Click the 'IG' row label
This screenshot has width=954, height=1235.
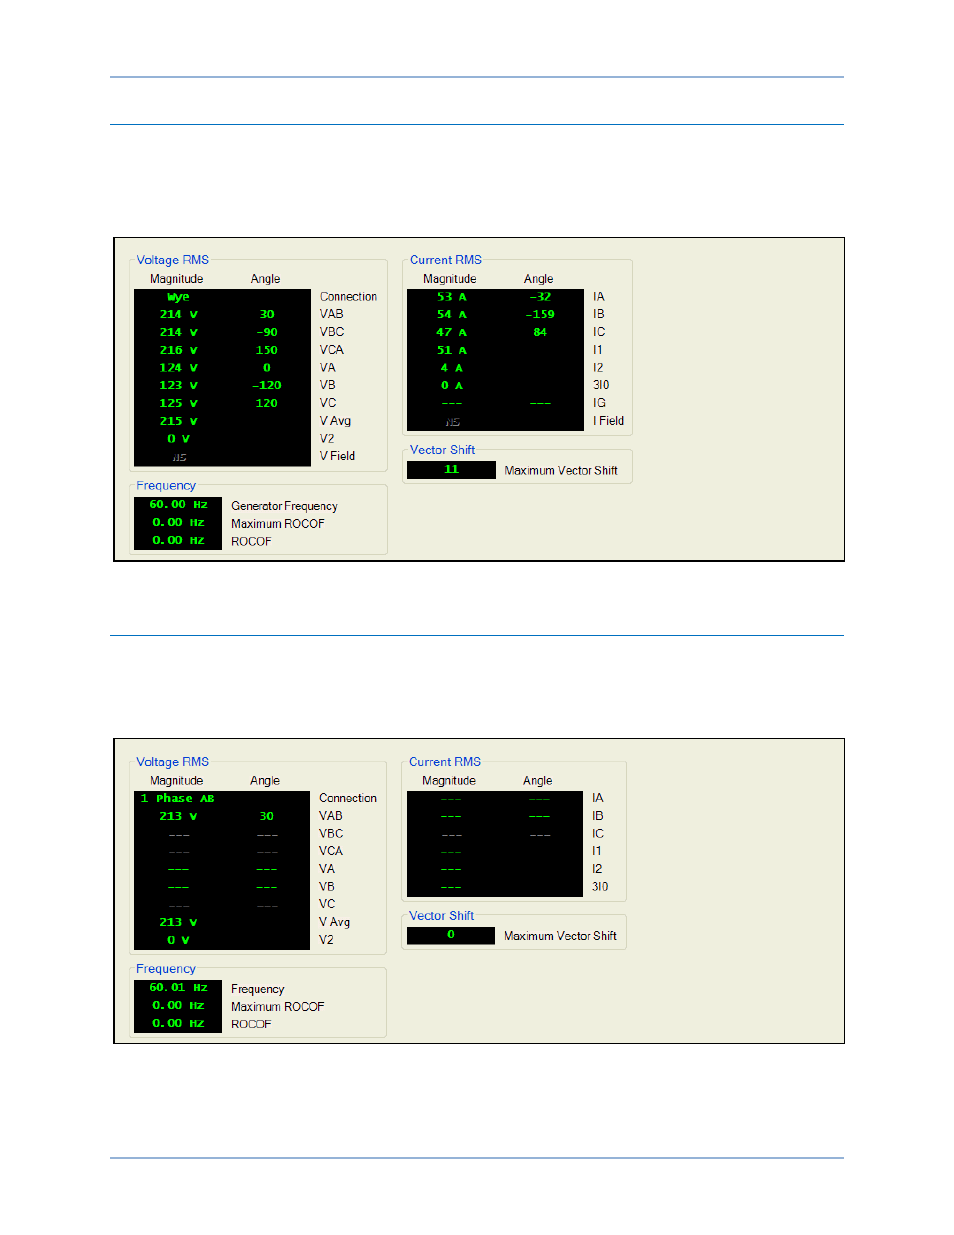coord(599,403)
